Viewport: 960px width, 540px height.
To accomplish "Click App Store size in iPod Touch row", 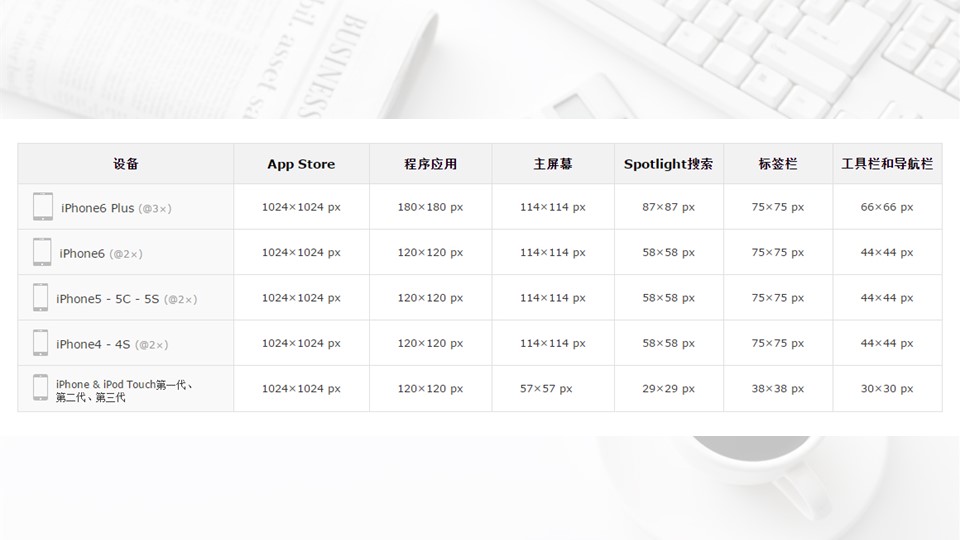I will tap(301, 388).
